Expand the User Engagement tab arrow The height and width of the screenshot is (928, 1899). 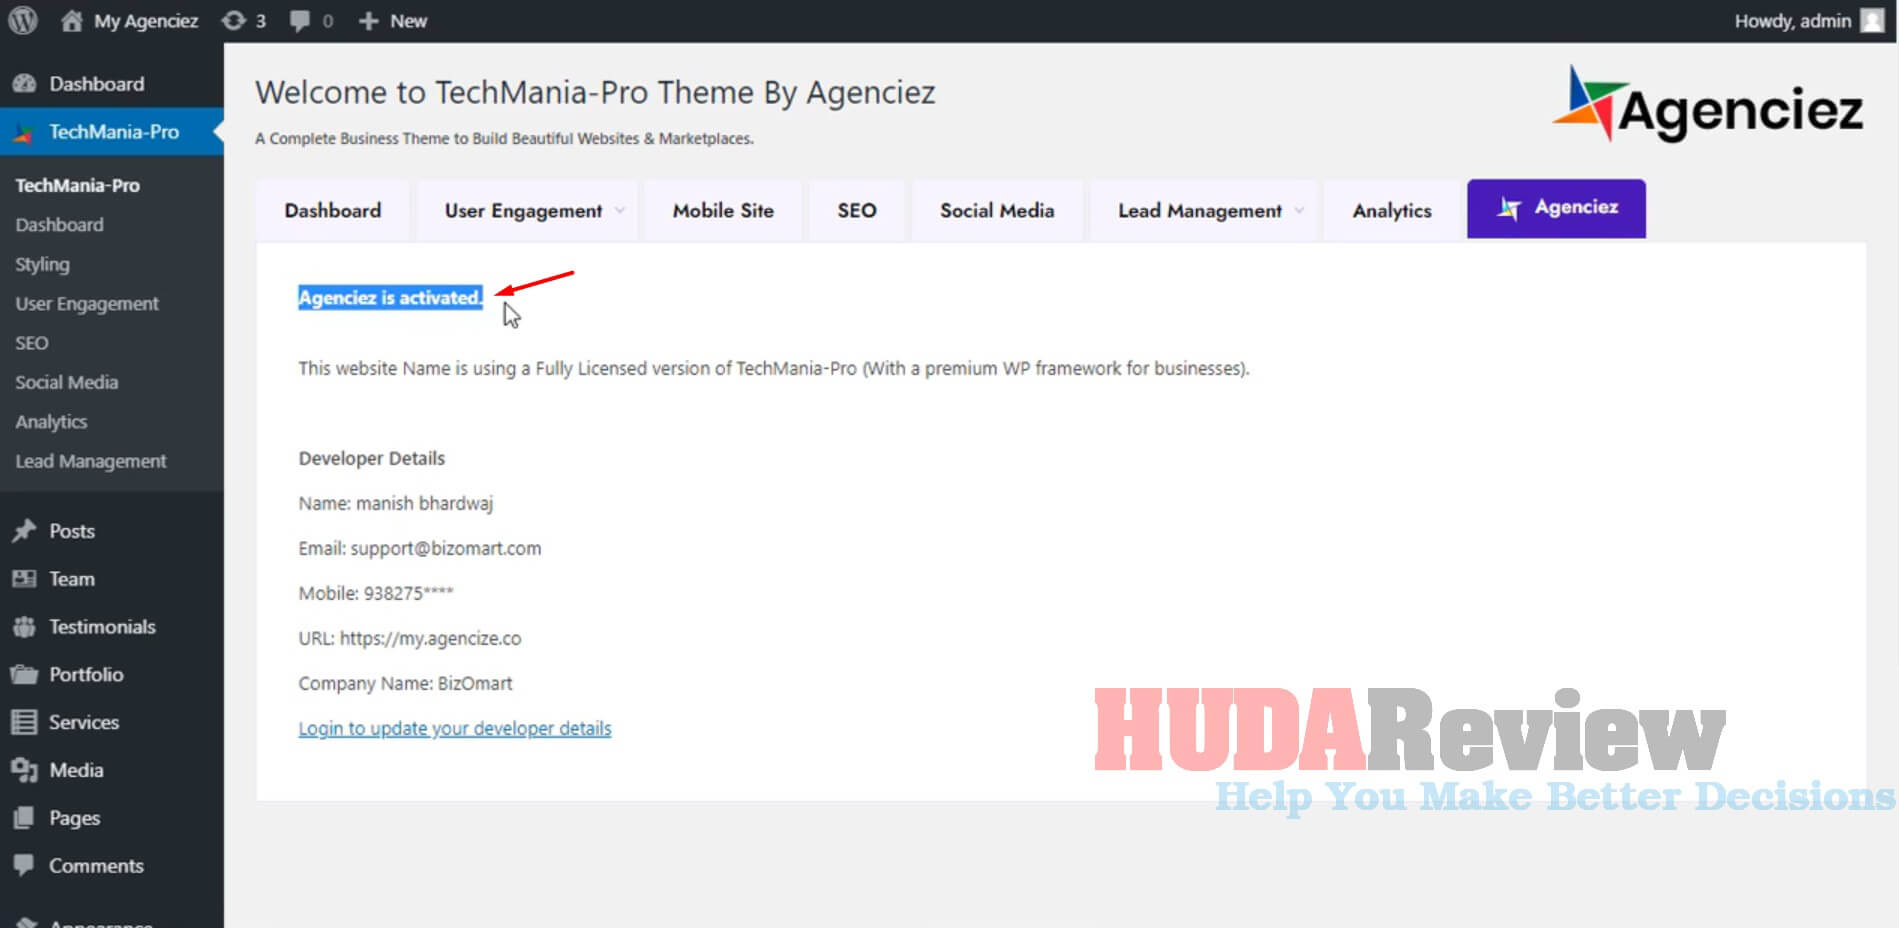620,210
